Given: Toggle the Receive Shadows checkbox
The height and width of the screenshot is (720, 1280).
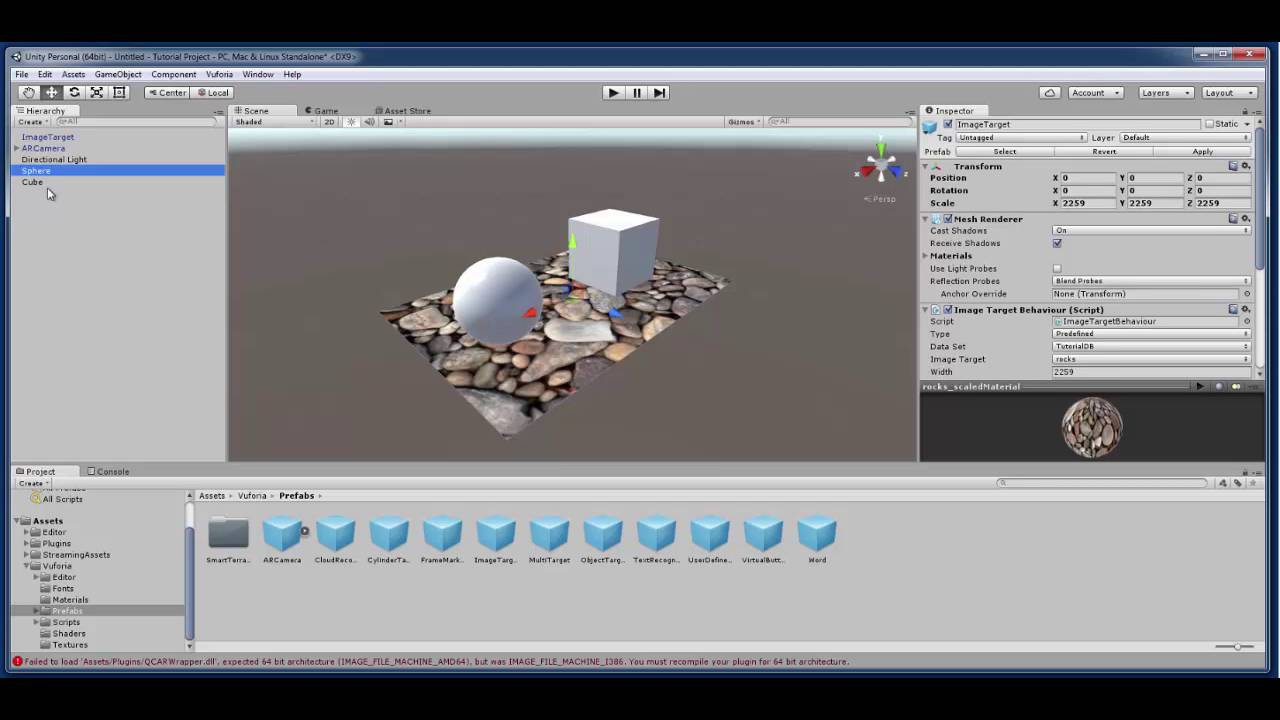Looking at the screenshot, I should 1057,243.
